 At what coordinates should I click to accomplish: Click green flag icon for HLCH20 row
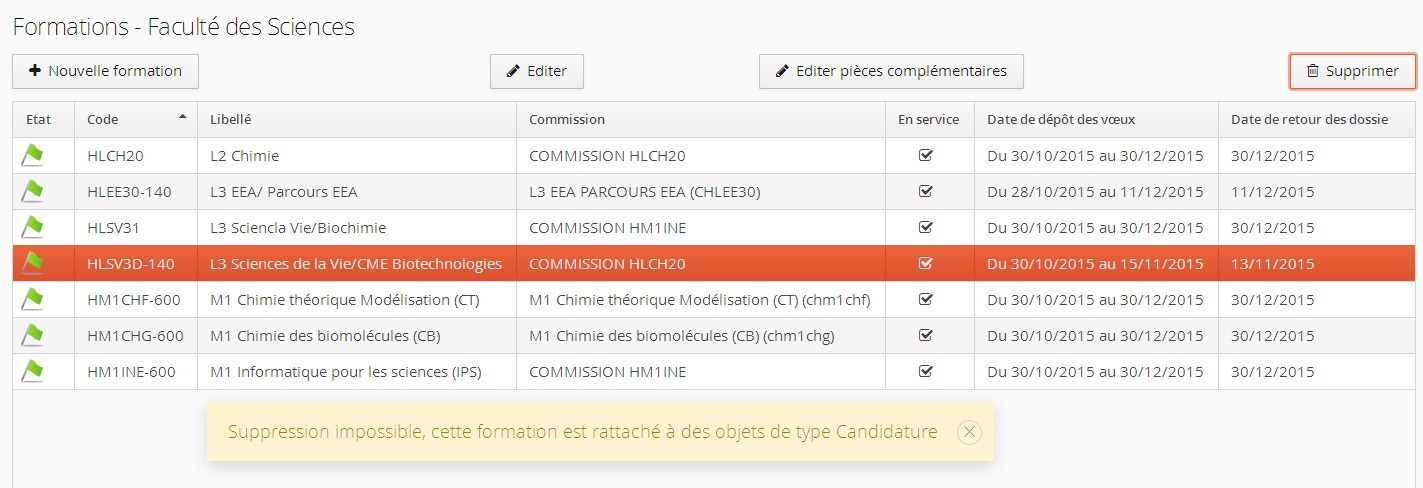point(33,155)
